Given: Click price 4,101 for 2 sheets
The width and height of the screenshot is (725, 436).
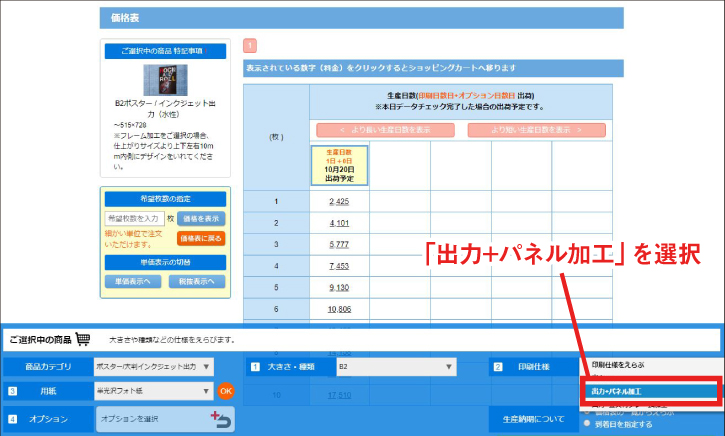Looking at the screenshot, I should (339, 223).
